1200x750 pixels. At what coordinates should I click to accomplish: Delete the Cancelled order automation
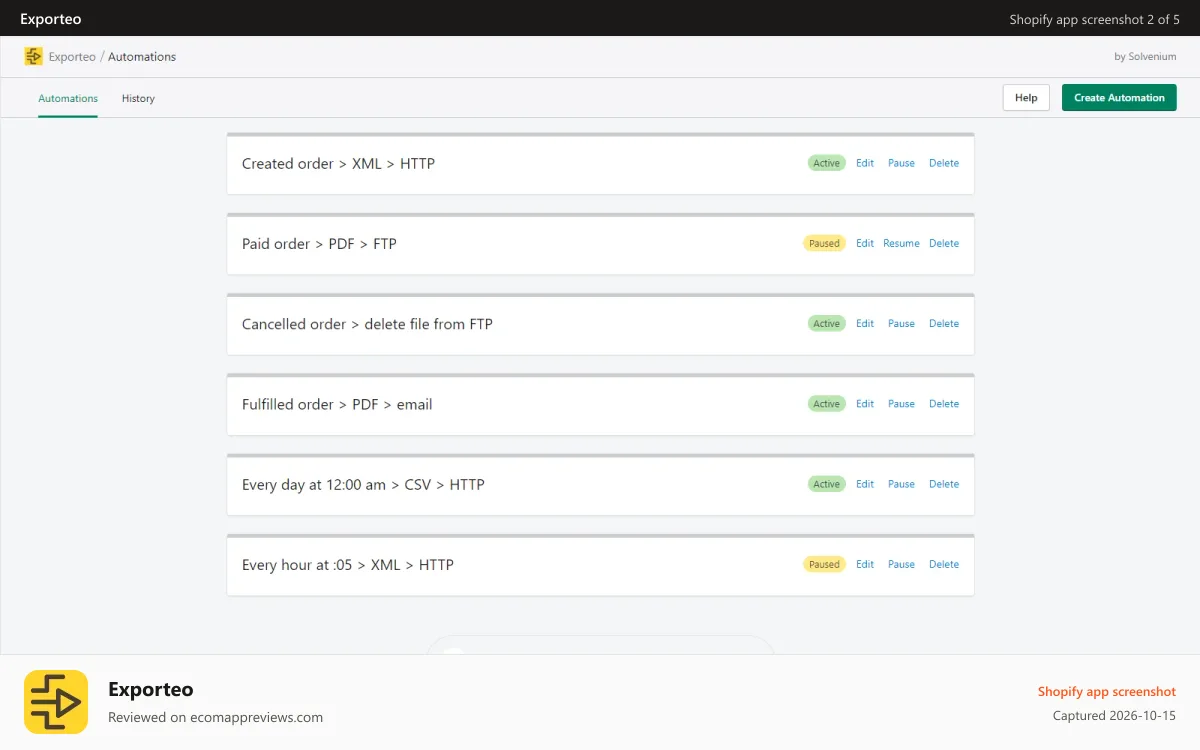944,323
